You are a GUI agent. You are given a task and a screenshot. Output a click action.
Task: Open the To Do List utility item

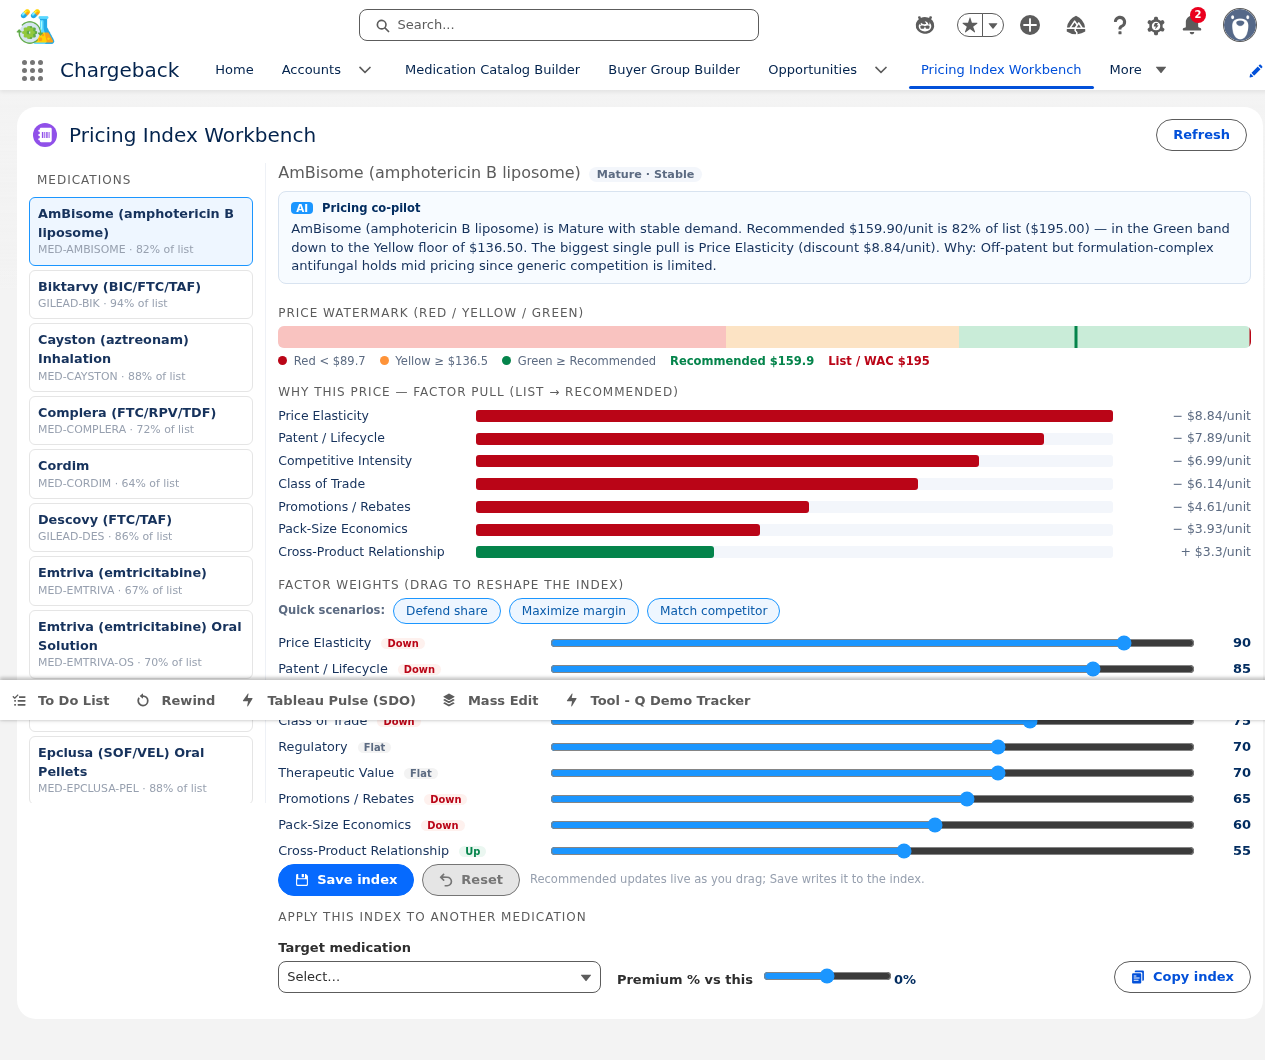pyautogui.click(x=62, y=700)
